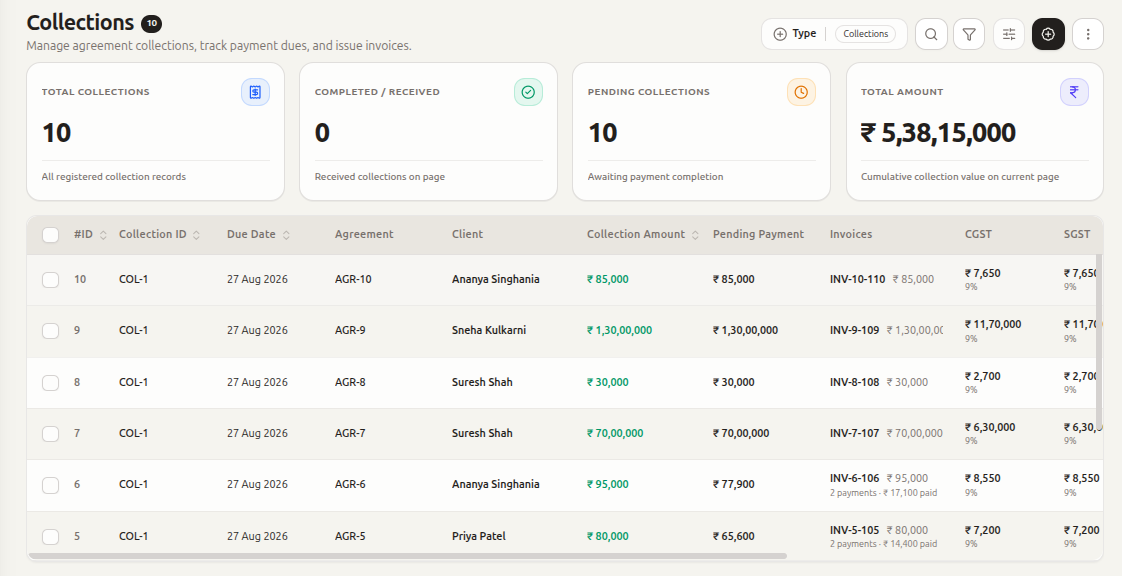Open the three-dot more options menu
This screenshot has height=576, width=1122.
coord(1088,34)
